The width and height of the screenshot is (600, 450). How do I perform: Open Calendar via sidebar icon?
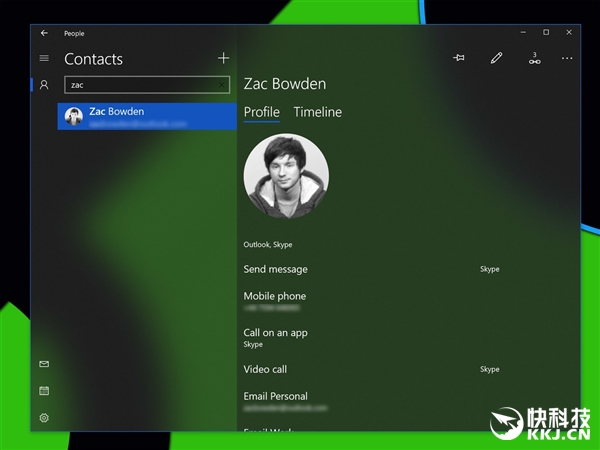point(44,391)
